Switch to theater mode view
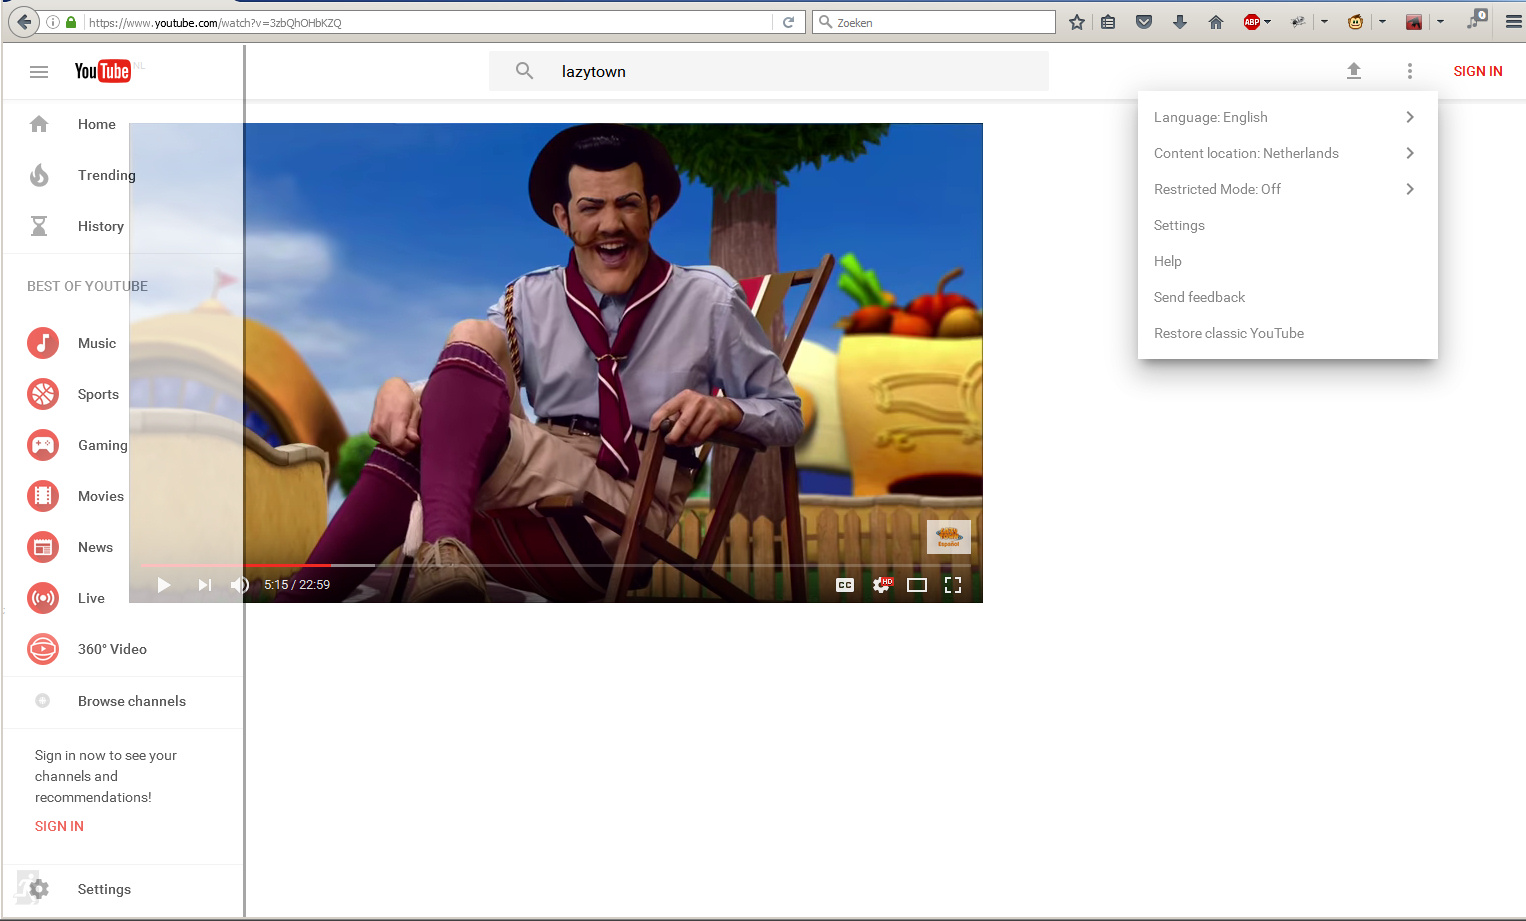The width and height of the screenshot is (1526, 921). (x=917, y=585)
